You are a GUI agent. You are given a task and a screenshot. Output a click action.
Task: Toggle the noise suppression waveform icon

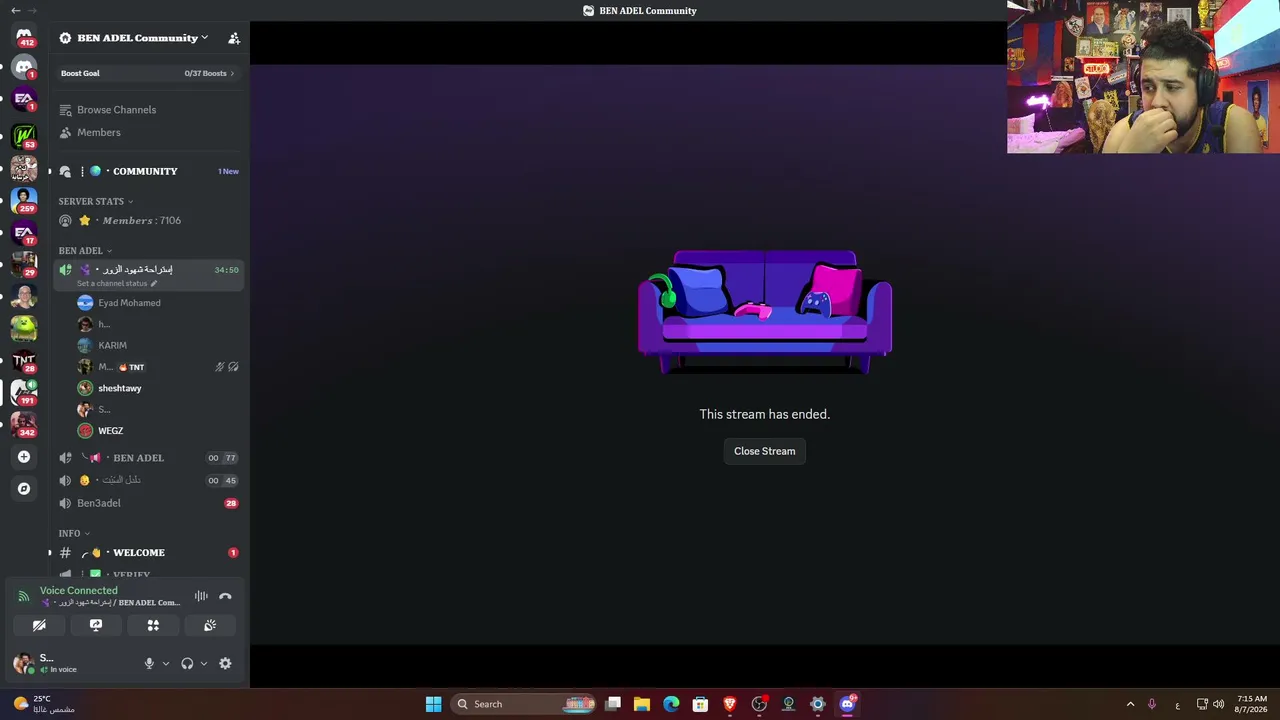[x=201, y=596]
